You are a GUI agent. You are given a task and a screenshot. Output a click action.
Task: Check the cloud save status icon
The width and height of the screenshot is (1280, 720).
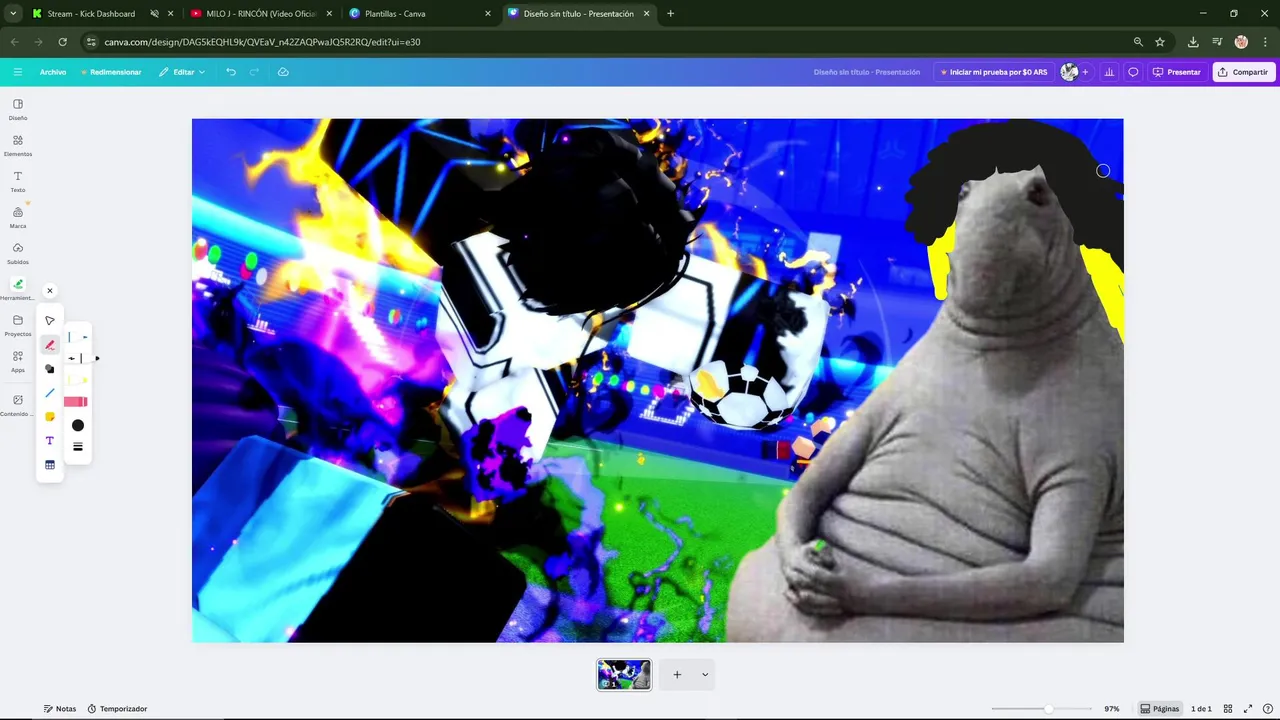(283, 72)
